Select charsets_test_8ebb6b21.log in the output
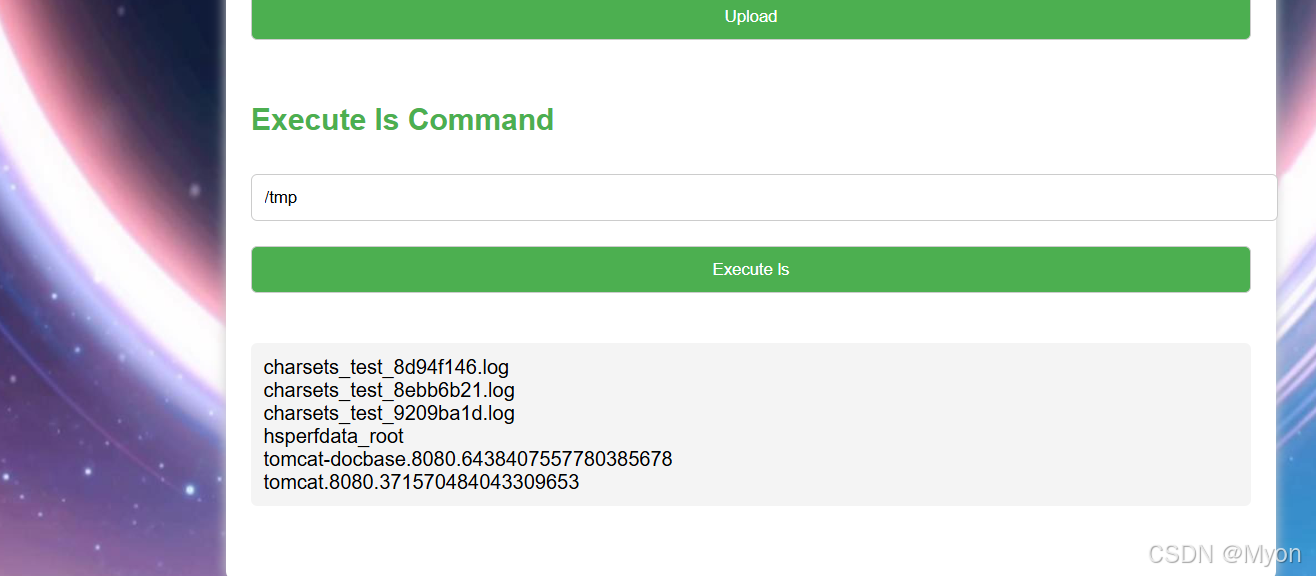This screenshot has width=1316, height=576. coord(389,390)
